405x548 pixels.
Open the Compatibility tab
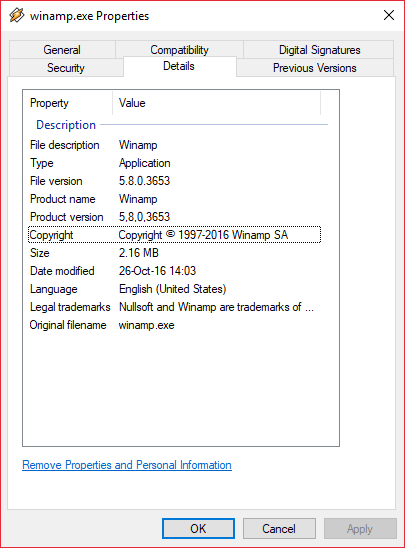179,50
